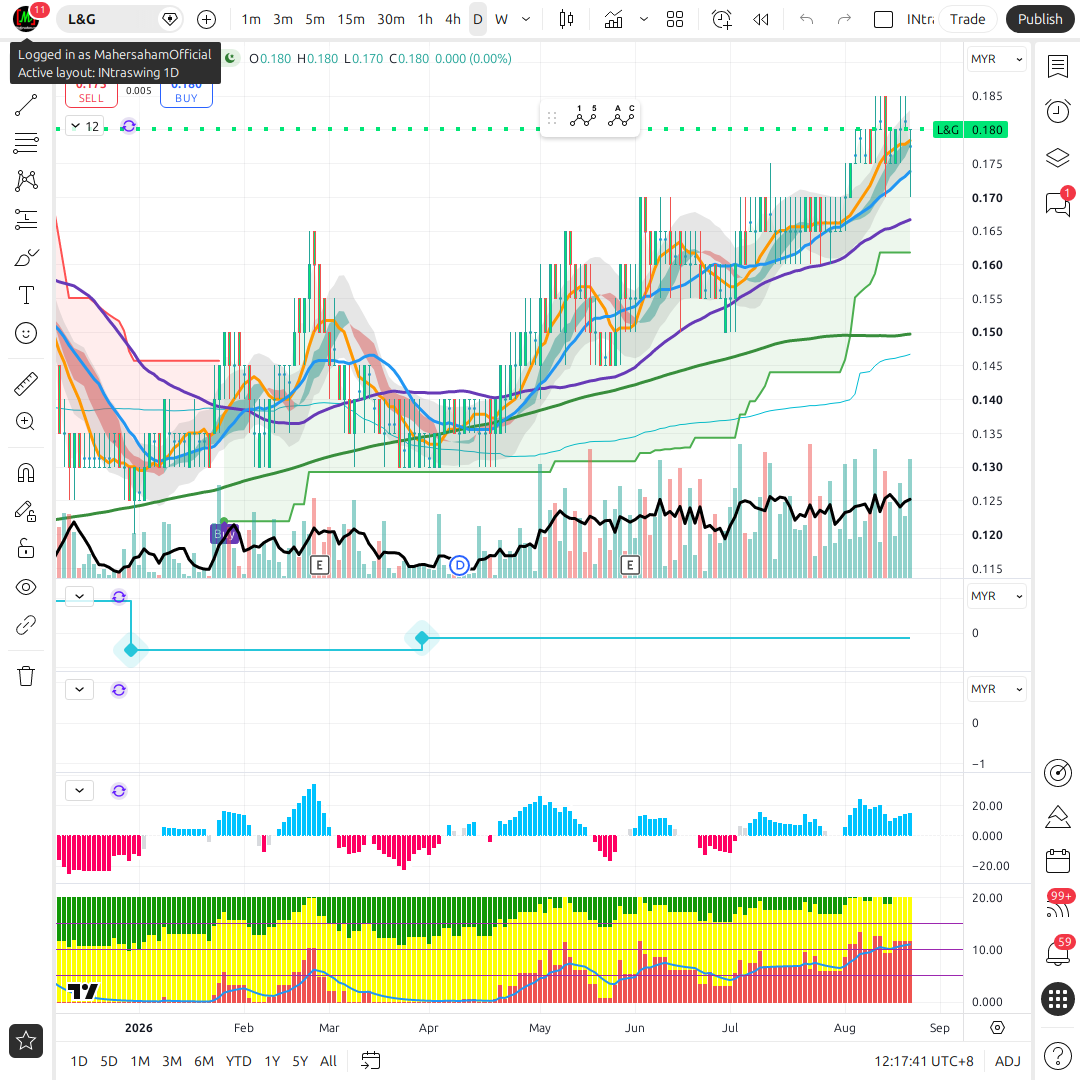Screen dimensions: 1080x1080
Task: Select the brush drawing tool
Action: point(26,258)
